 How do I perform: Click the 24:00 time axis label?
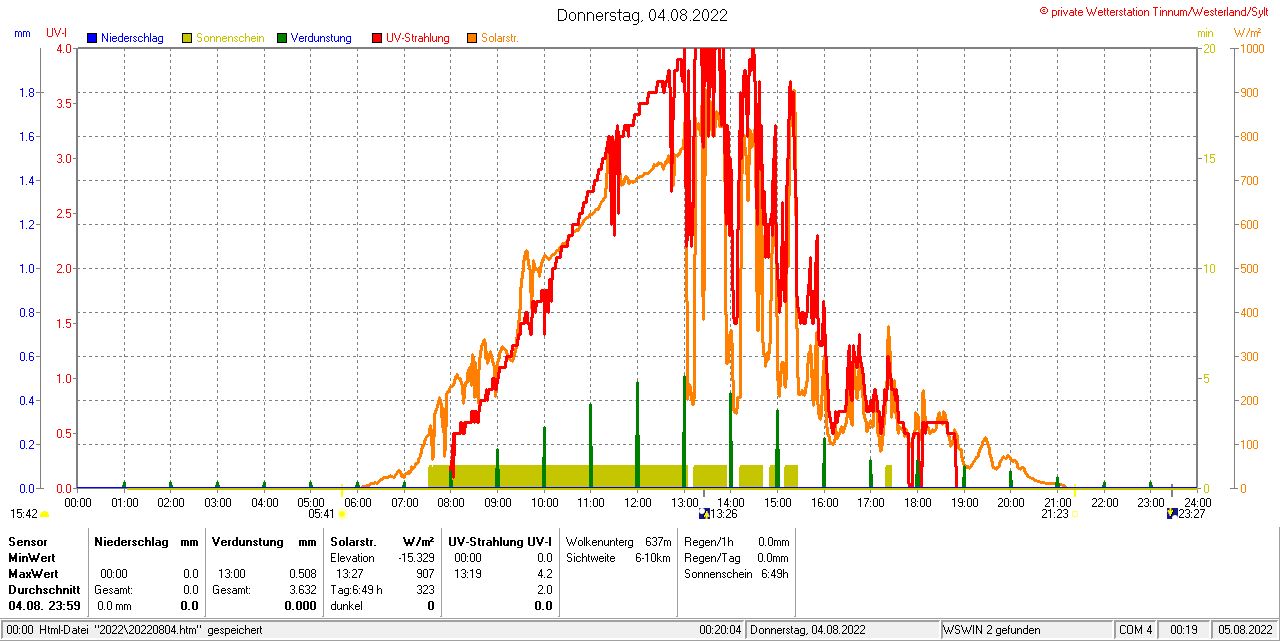pyautogui.click(x=1197, y=502)
